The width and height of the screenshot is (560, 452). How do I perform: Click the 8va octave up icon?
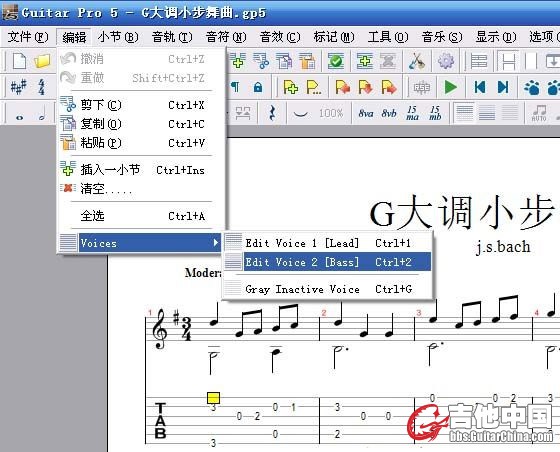pos(366,113)
